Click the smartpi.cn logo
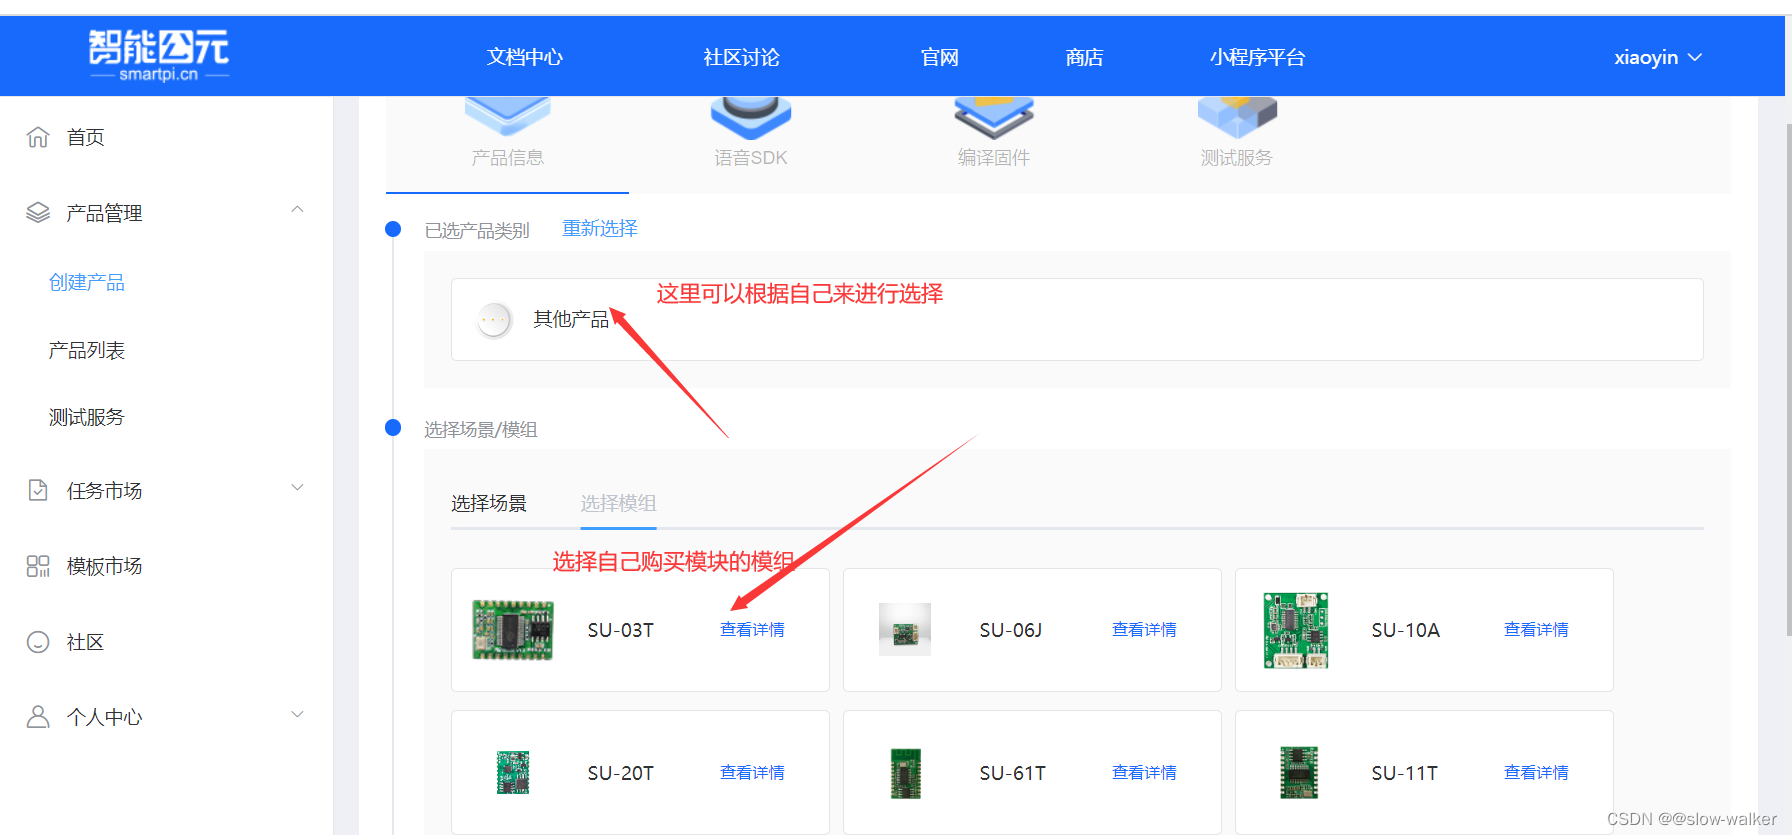Viewport: 1792px width, 835px height. pyautogui.click(x=159, y=56)
